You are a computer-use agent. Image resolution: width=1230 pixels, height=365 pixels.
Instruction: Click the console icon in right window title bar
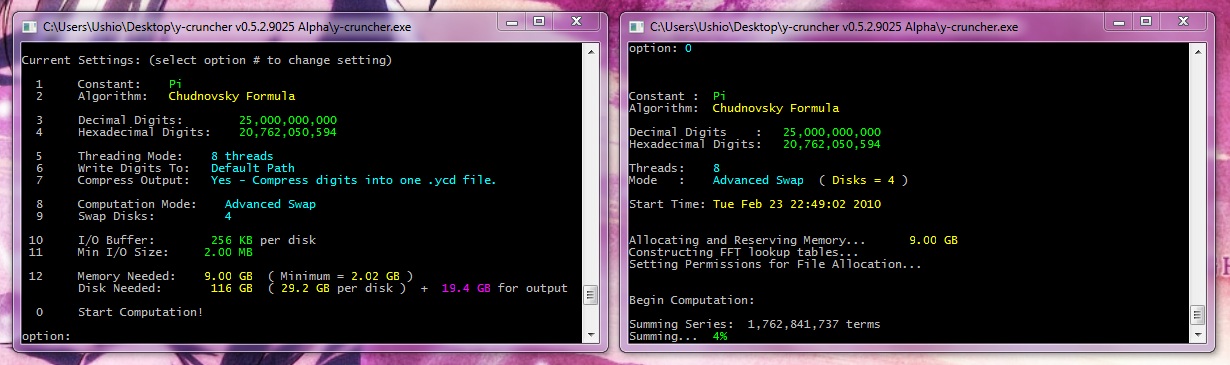[x=636, y=26]
